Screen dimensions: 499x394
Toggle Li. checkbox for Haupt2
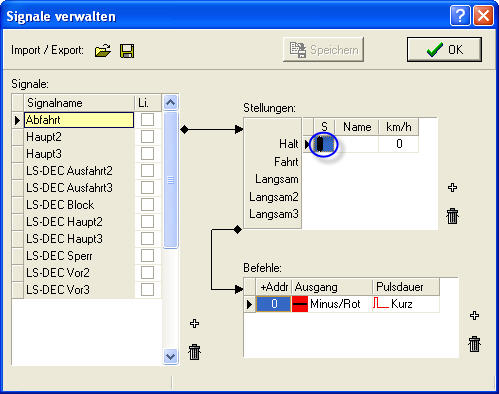click(x=147, y=136)
